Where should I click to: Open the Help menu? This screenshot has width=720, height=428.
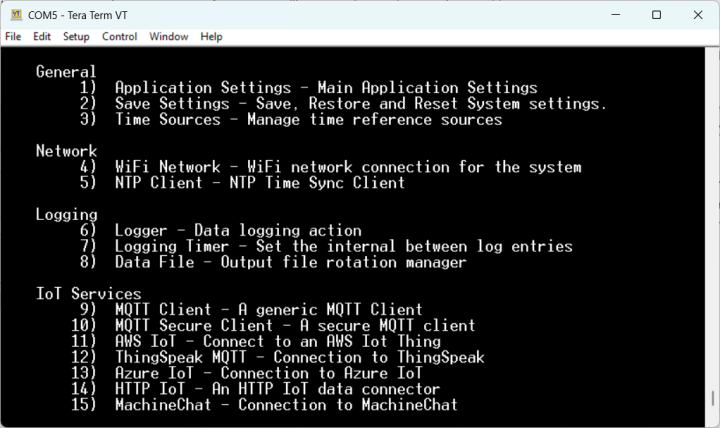coord(211,36)
